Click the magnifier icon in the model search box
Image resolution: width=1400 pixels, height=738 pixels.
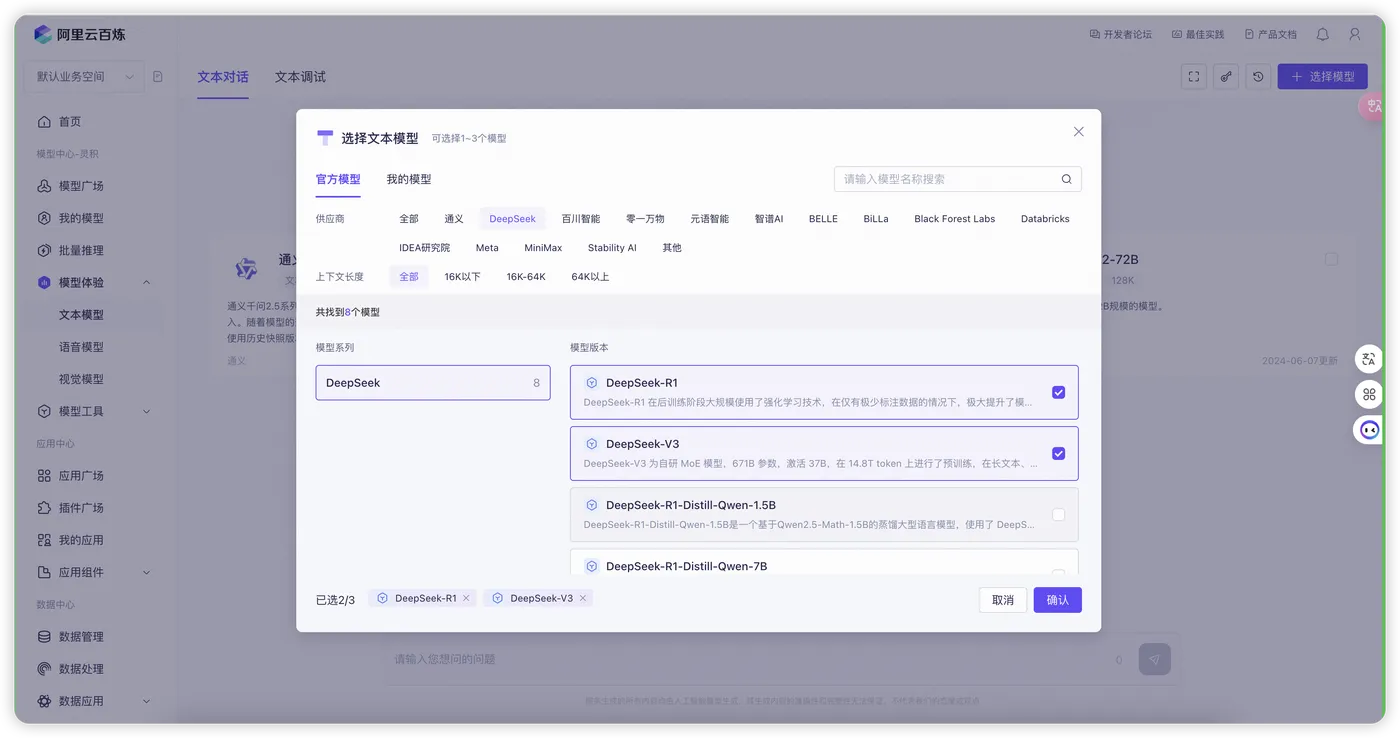(1066, 179)
